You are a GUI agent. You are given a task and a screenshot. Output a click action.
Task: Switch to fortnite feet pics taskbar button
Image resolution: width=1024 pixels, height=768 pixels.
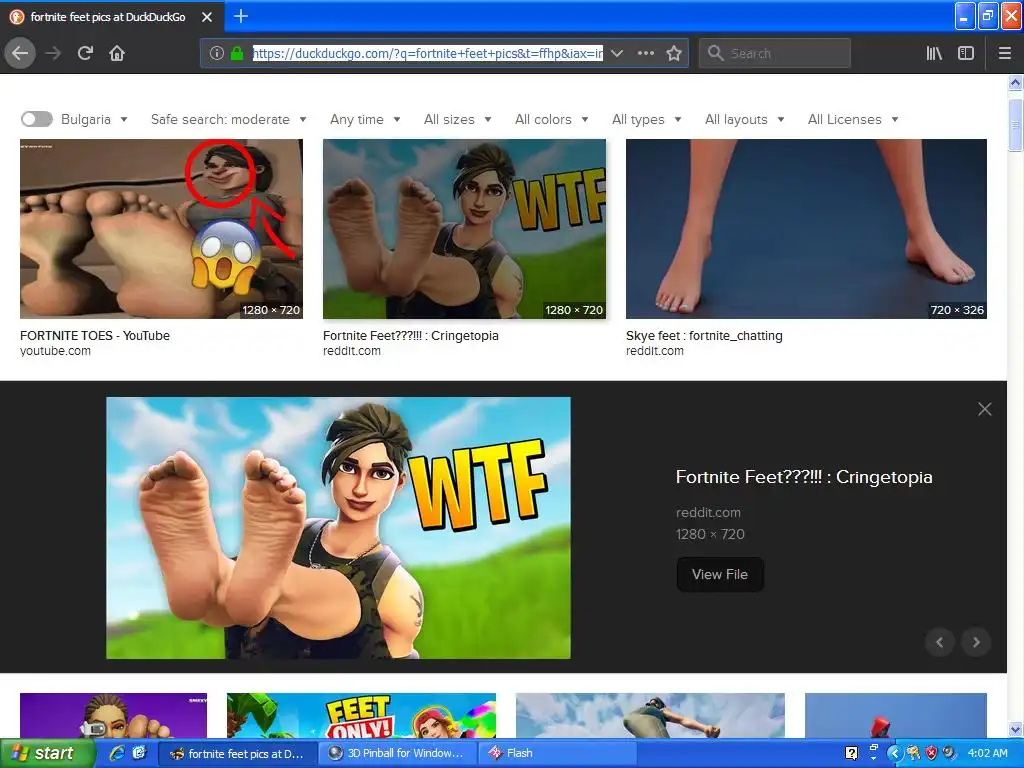[x=238, y=753]
